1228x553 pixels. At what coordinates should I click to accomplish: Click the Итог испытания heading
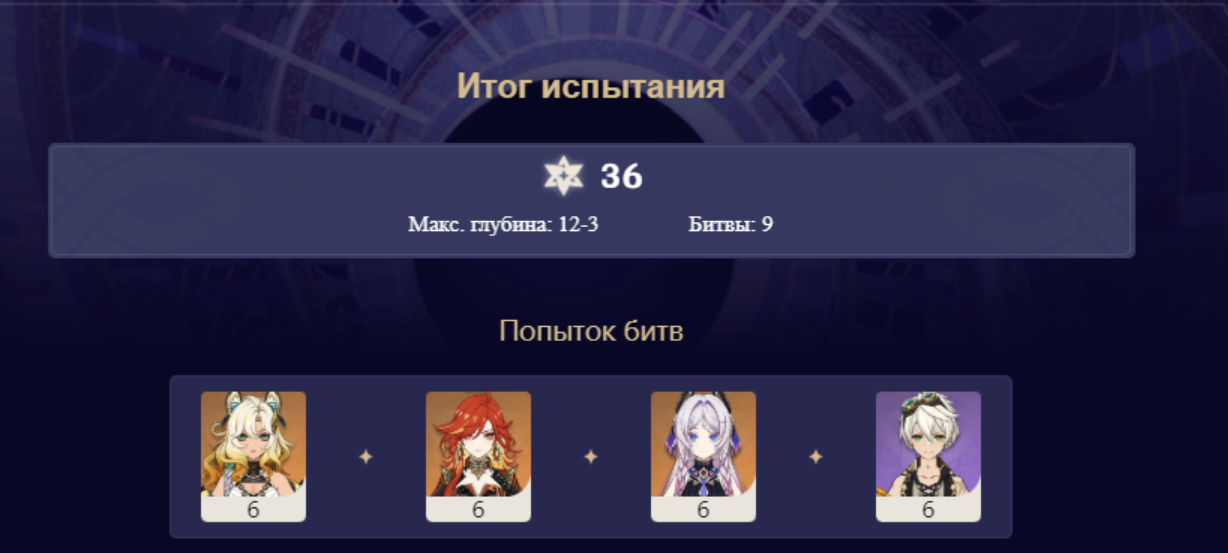pyautogui.click(x=591, y=86)
